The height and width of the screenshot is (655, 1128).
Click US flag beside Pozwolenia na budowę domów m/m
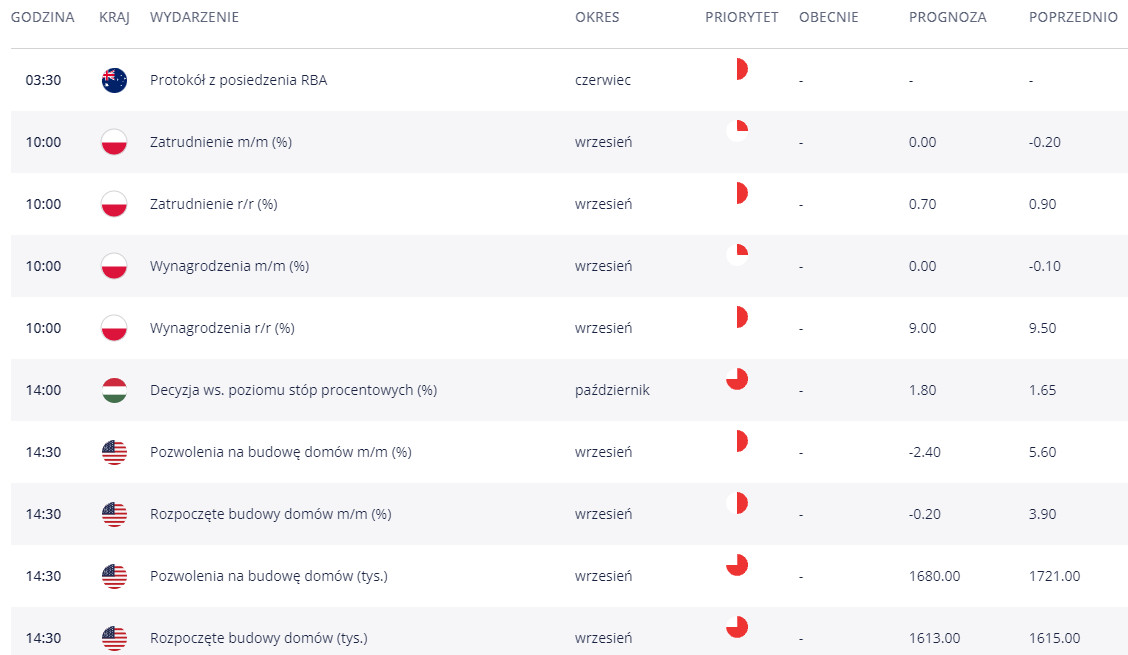coord(114,452)
